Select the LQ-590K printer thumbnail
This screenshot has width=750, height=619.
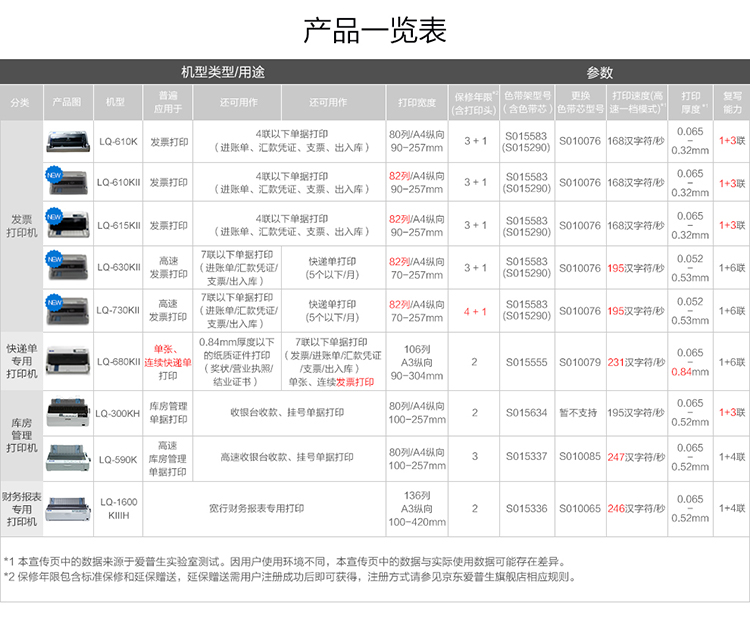click(x=66, y=456)
